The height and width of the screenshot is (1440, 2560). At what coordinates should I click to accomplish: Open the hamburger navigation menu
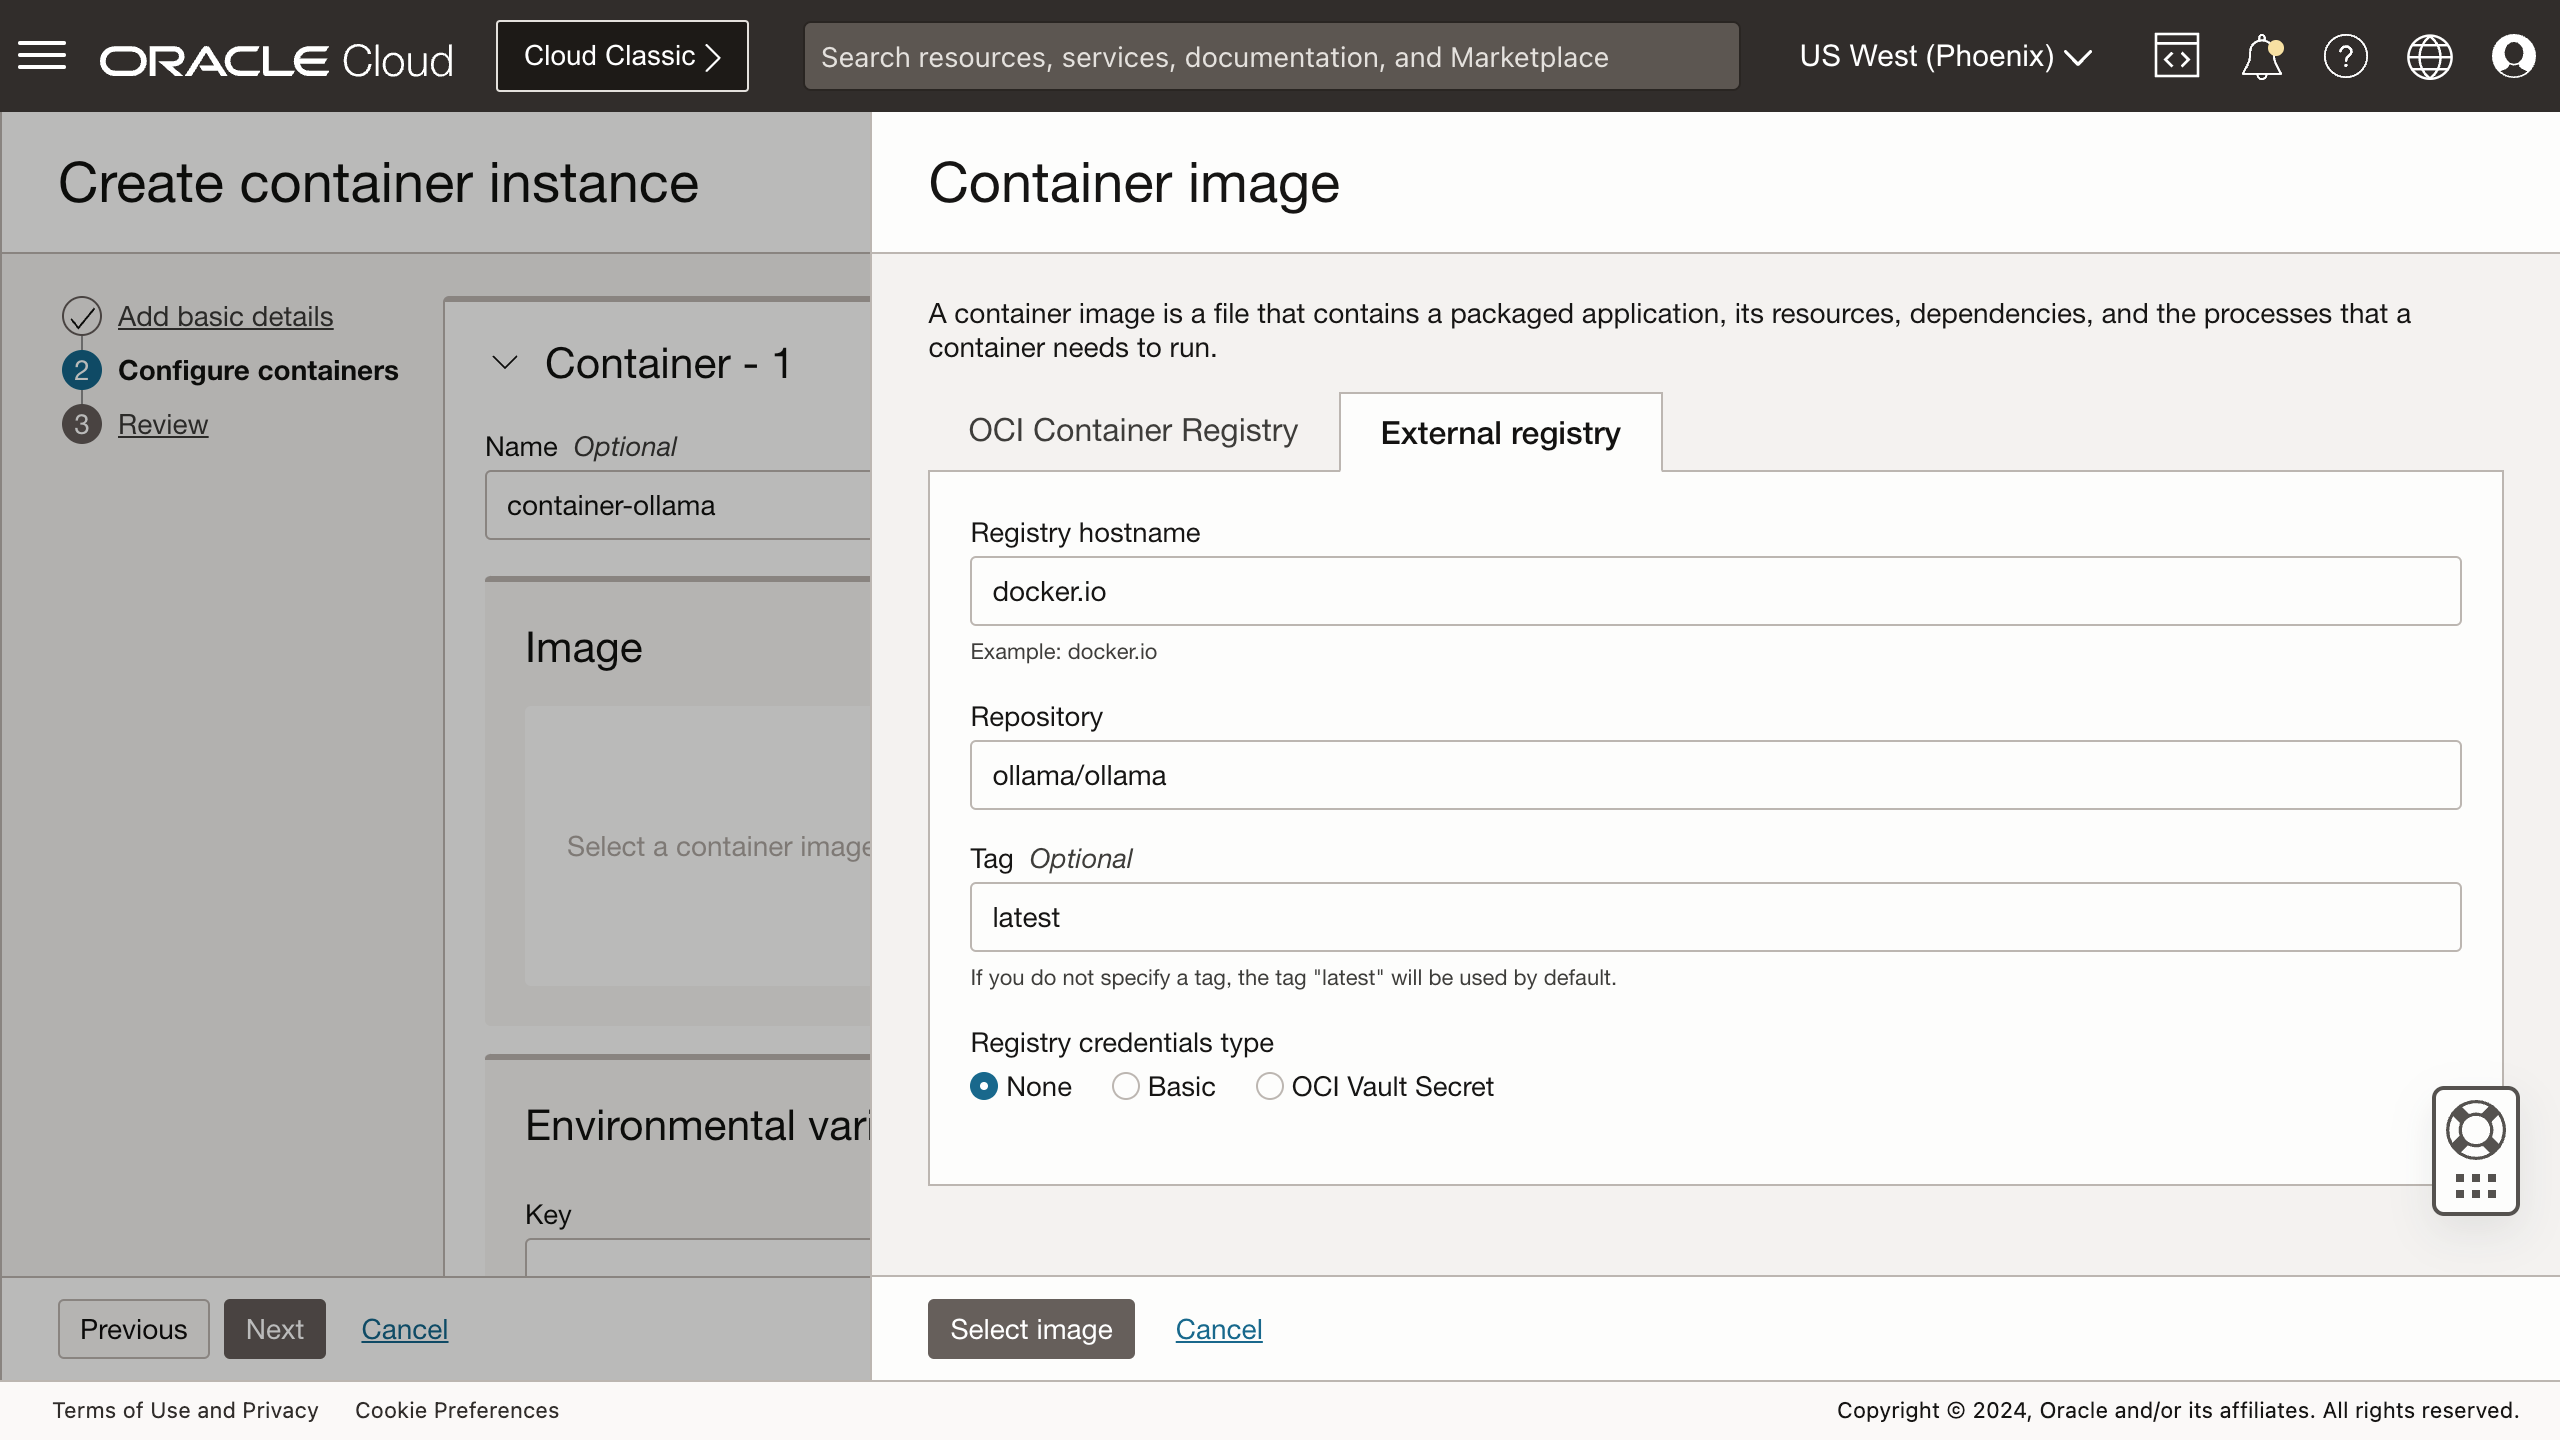[42, 56]
